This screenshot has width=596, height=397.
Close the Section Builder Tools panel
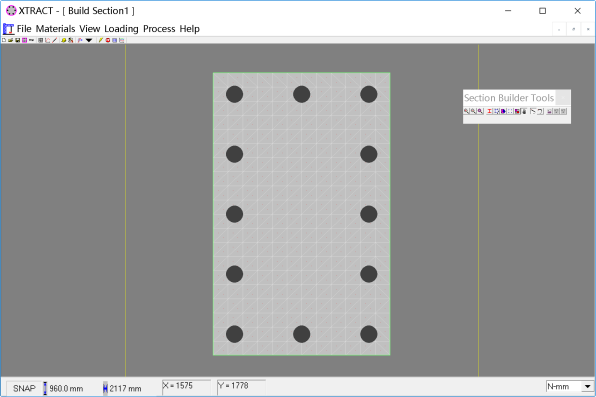point(563,98)
